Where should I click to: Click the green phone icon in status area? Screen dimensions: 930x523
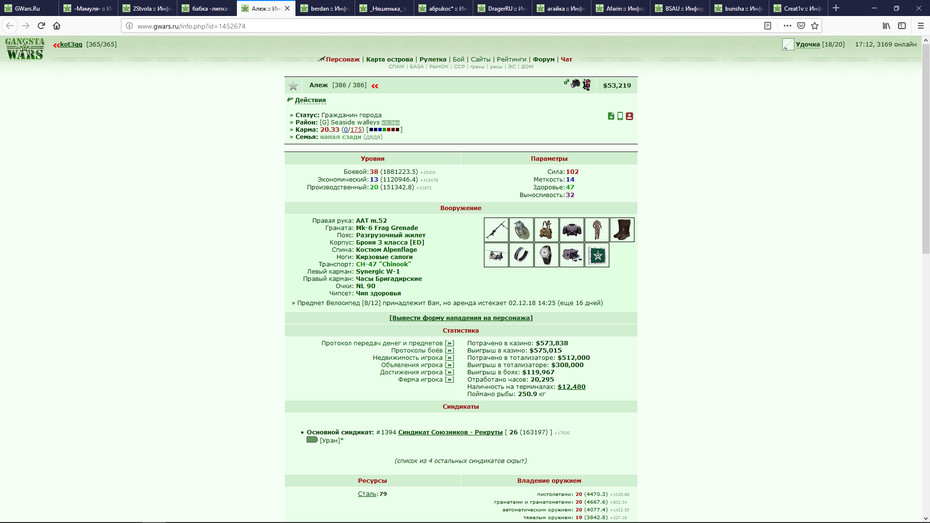point(620,116)
